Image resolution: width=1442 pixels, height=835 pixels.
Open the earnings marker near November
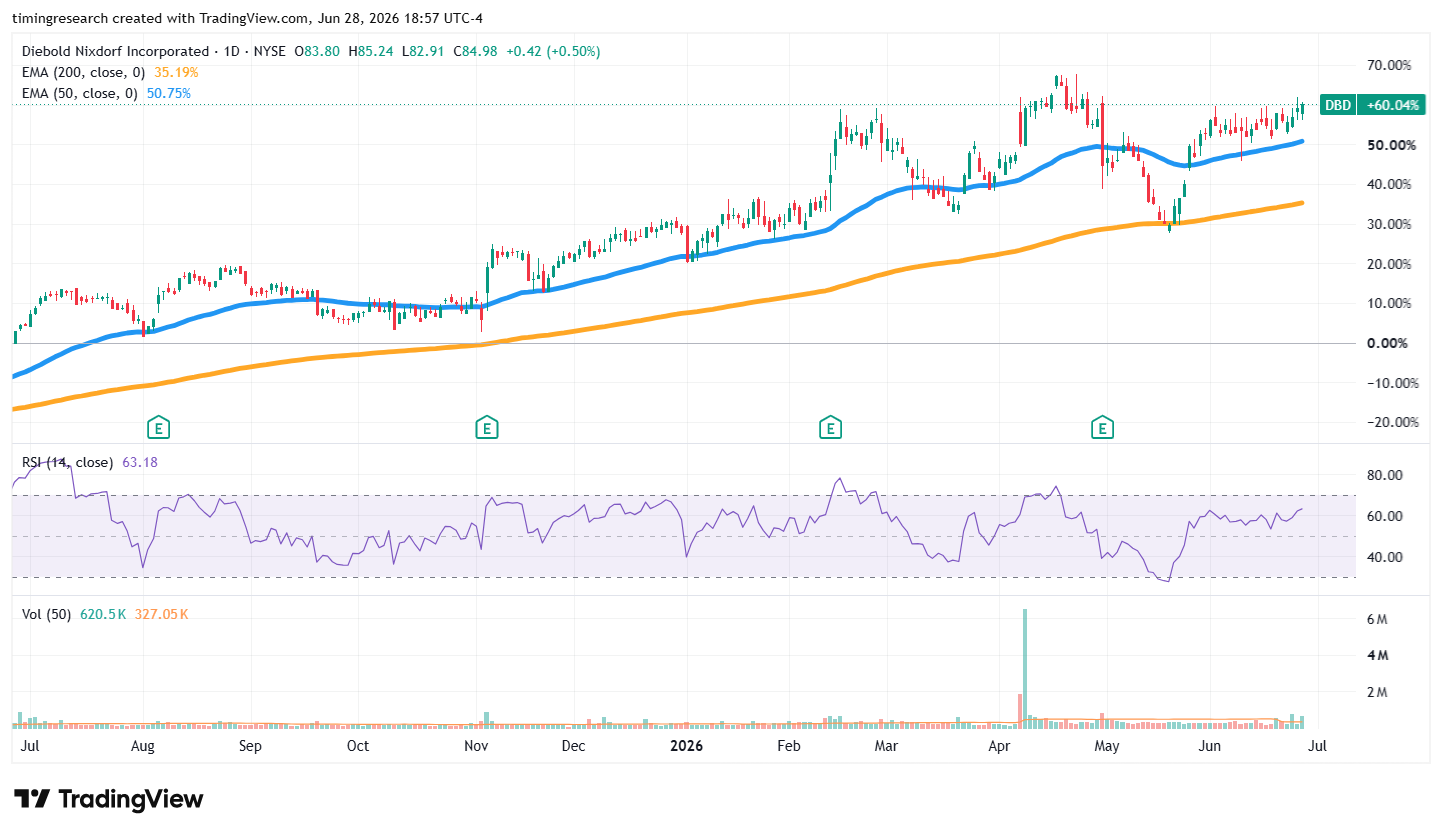coord(486,428)
